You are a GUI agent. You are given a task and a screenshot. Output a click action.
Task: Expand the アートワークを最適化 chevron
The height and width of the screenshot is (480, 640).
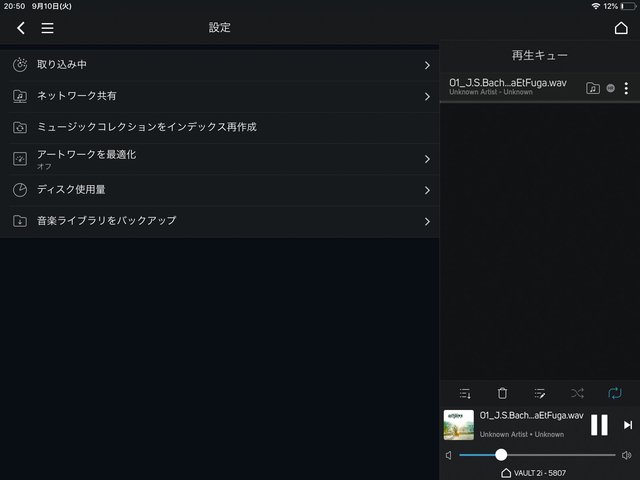click(x=427, y=159)
